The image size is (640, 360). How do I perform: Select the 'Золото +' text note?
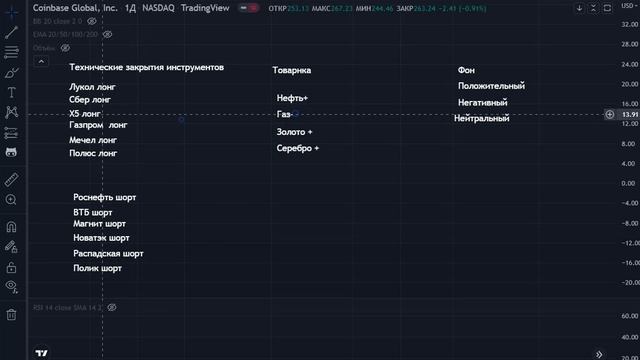(294, 132)
